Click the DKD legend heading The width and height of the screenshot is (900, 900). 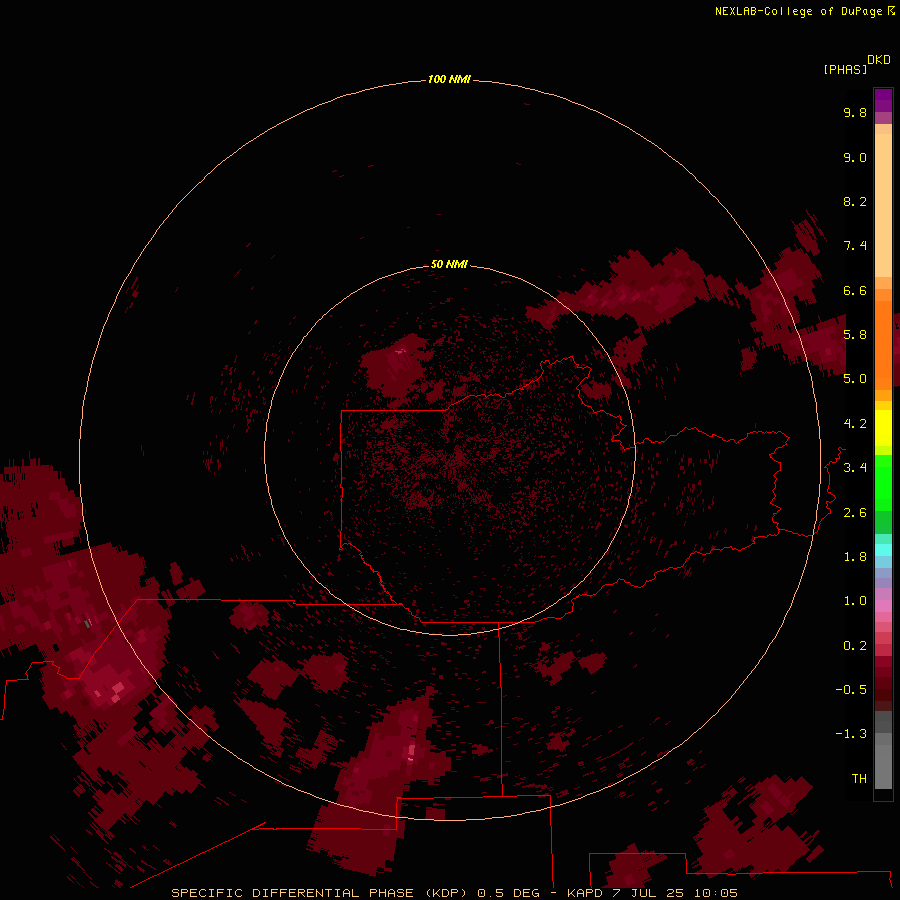click(x=879, y=60)
